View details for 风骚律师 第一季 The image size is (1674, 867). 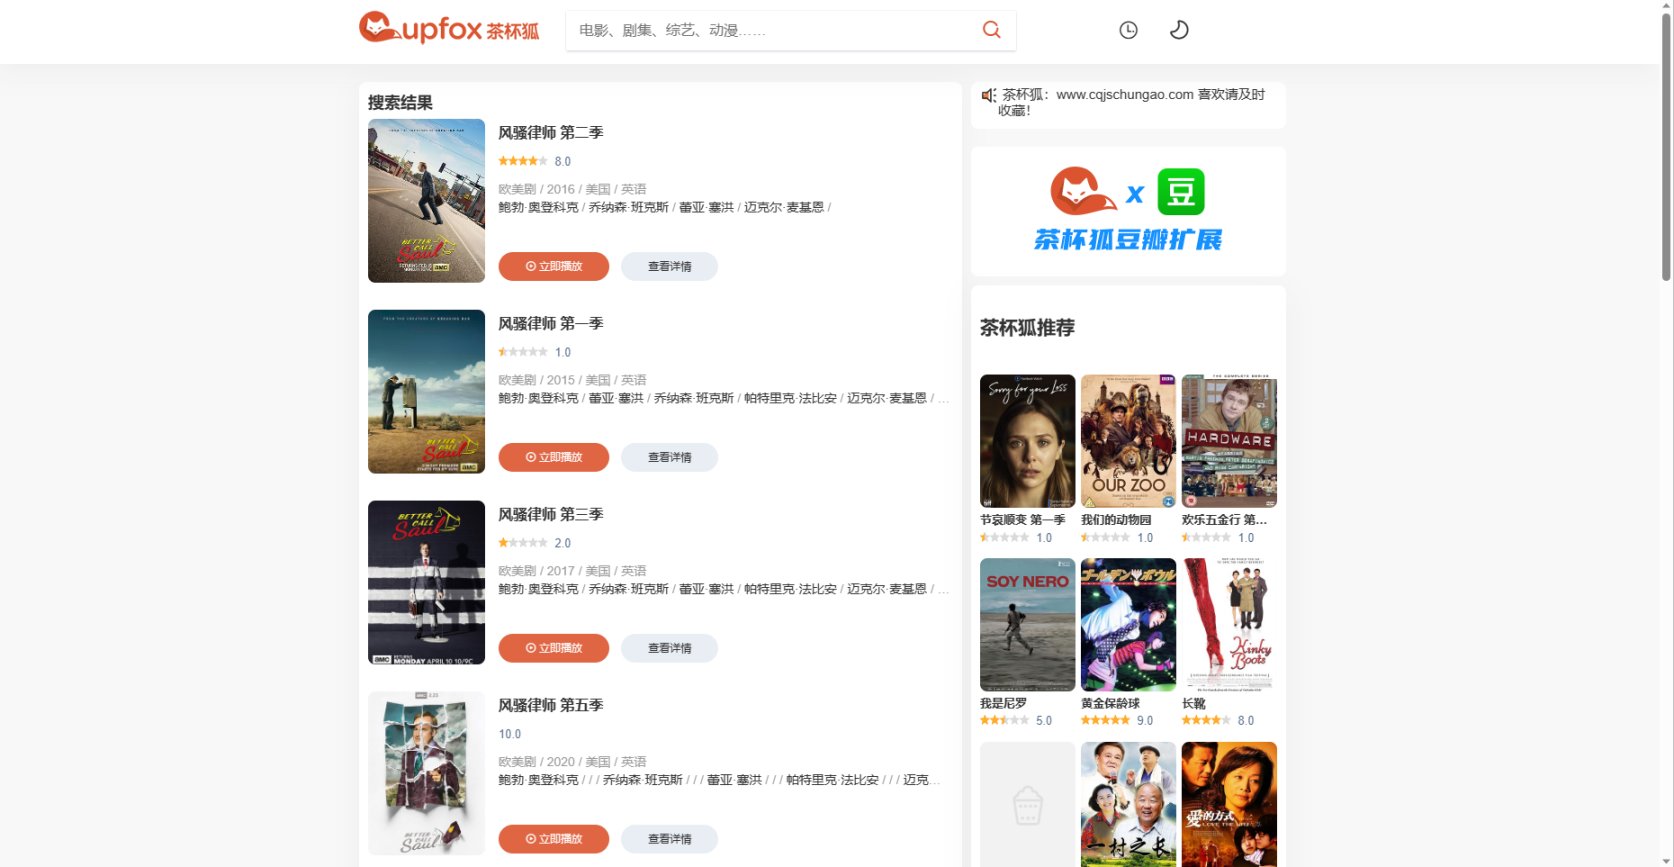pyautogui.click(x=669, y=457)
